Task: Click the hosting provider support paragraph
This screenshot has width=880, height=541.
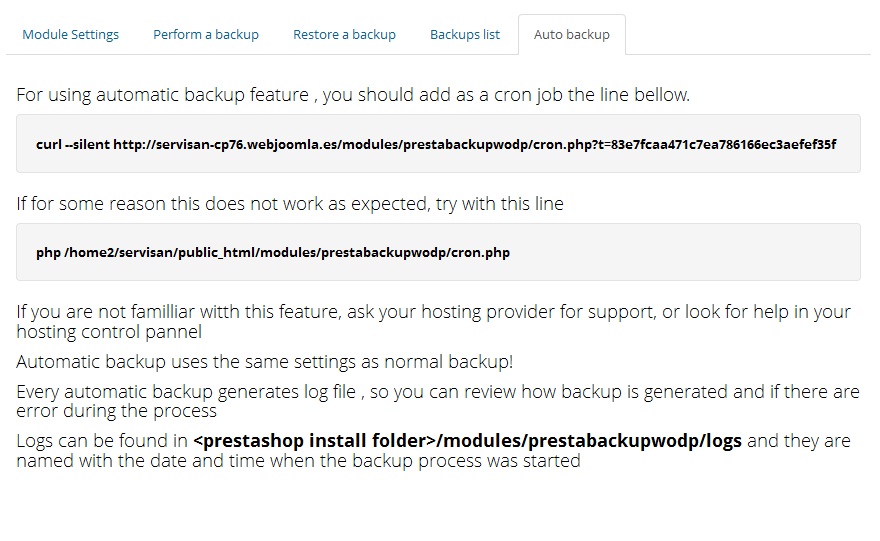Action: point(433,322)
